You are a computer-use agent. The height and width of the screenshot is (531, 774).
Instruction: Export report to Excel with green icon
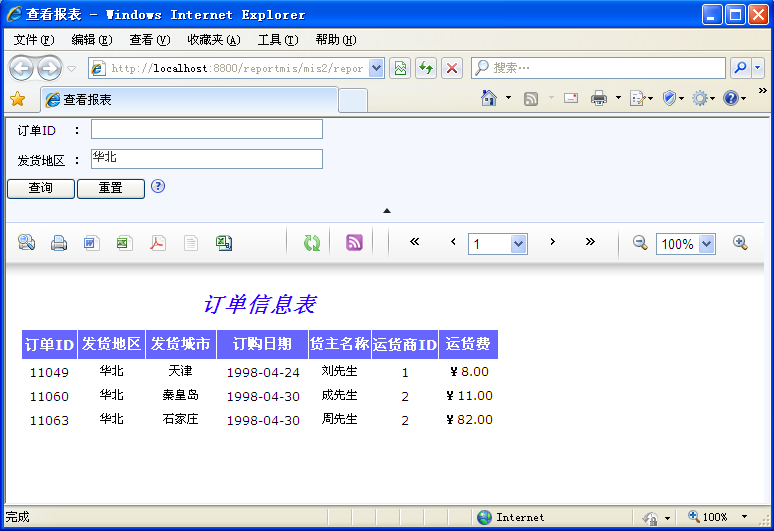pos(124,243)
